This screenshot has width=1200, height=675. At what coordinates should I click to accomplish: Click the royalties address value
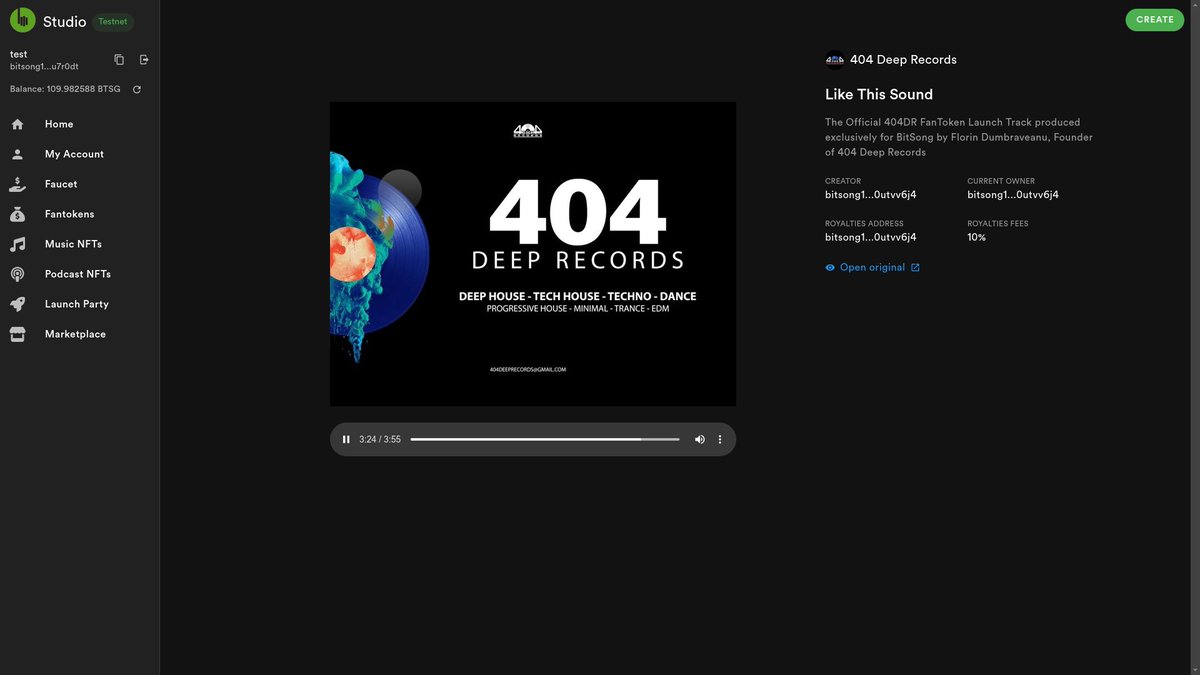871,237
